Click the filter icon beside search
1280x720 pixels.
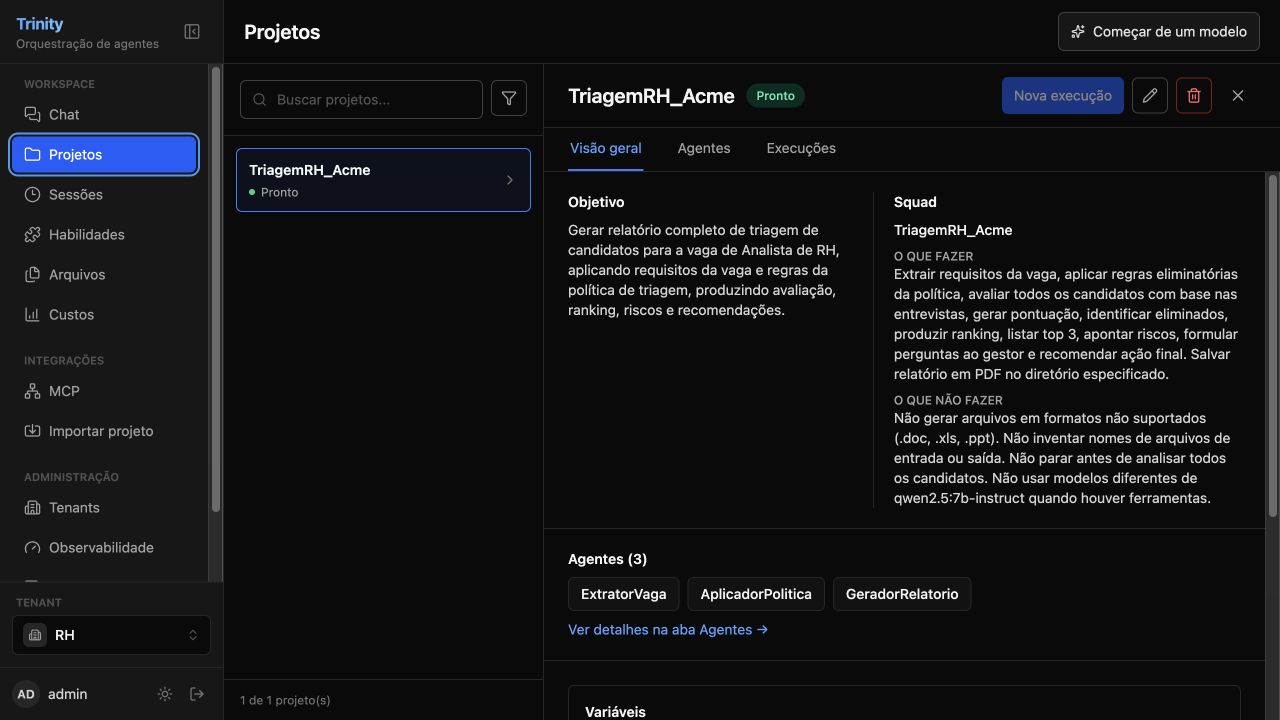[509, 99]
